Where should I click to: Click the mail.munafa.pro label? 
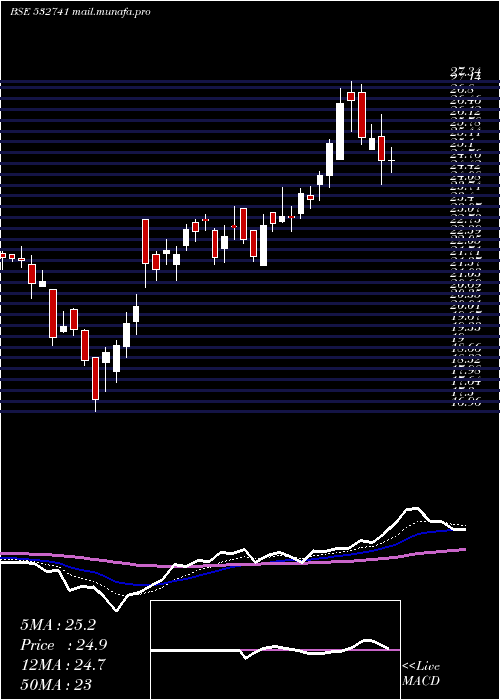point(111,12)
